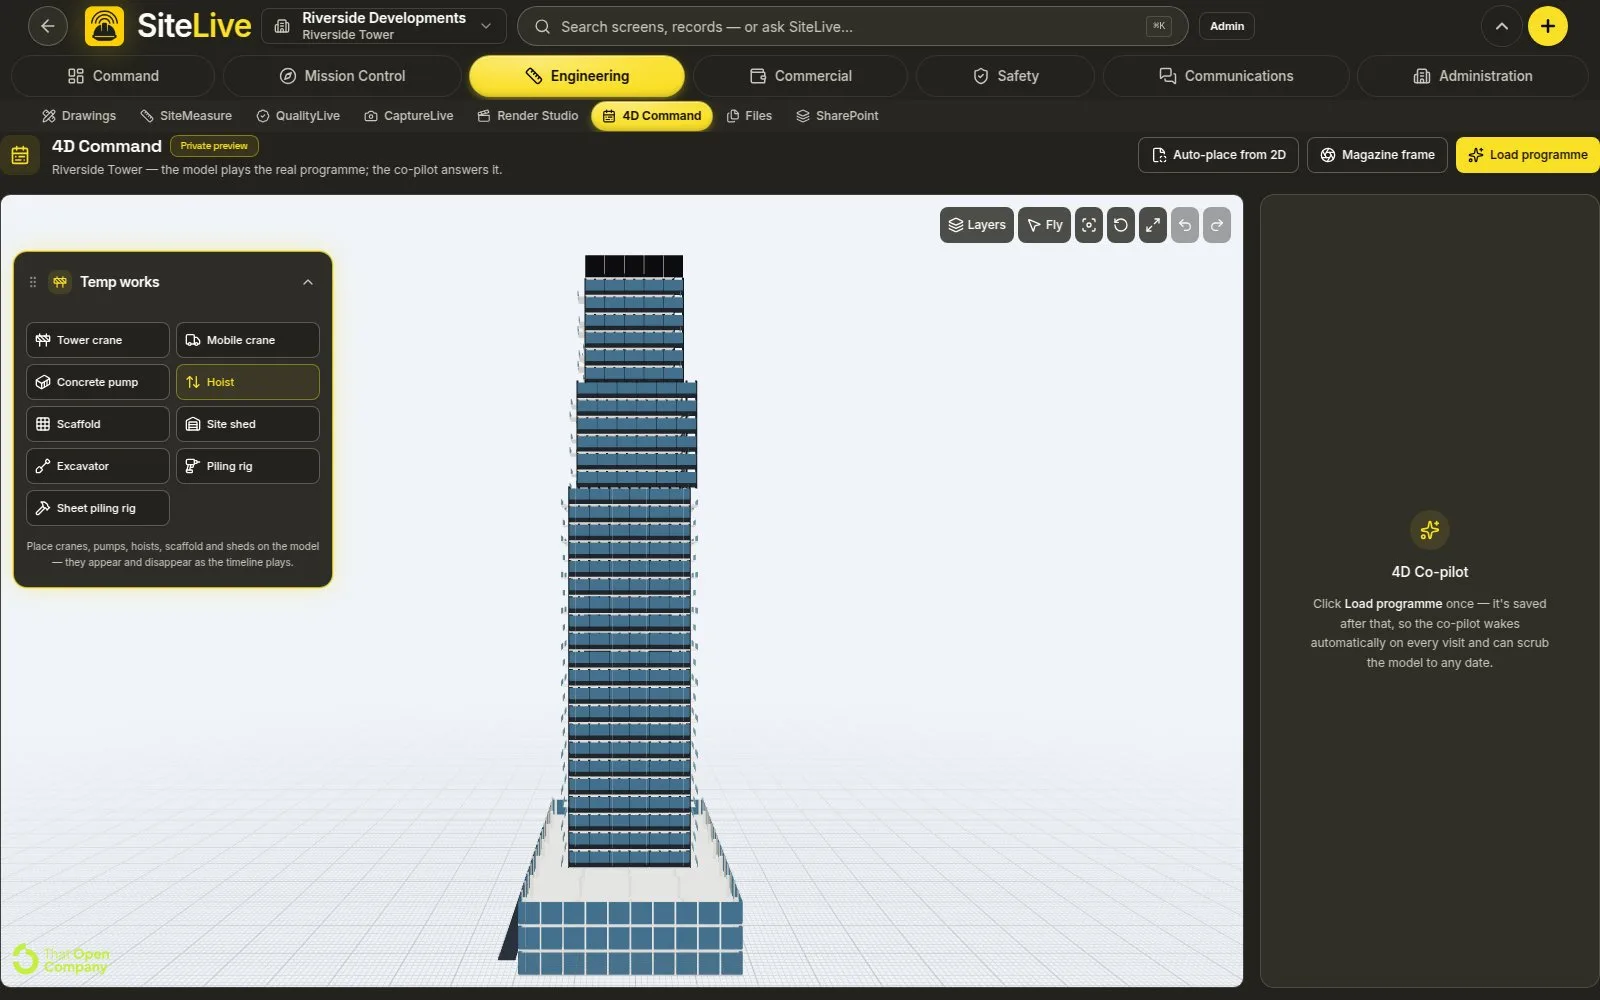The height and width of the screenshot is (1000, 1600).
Task: Open the SharePoint sub-tab
Action: click(837, 116)
